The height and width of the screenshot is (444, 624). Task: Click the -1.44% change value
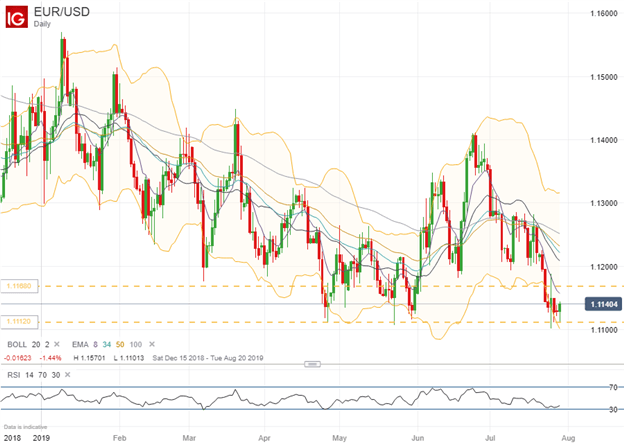[x=51, y=358]
